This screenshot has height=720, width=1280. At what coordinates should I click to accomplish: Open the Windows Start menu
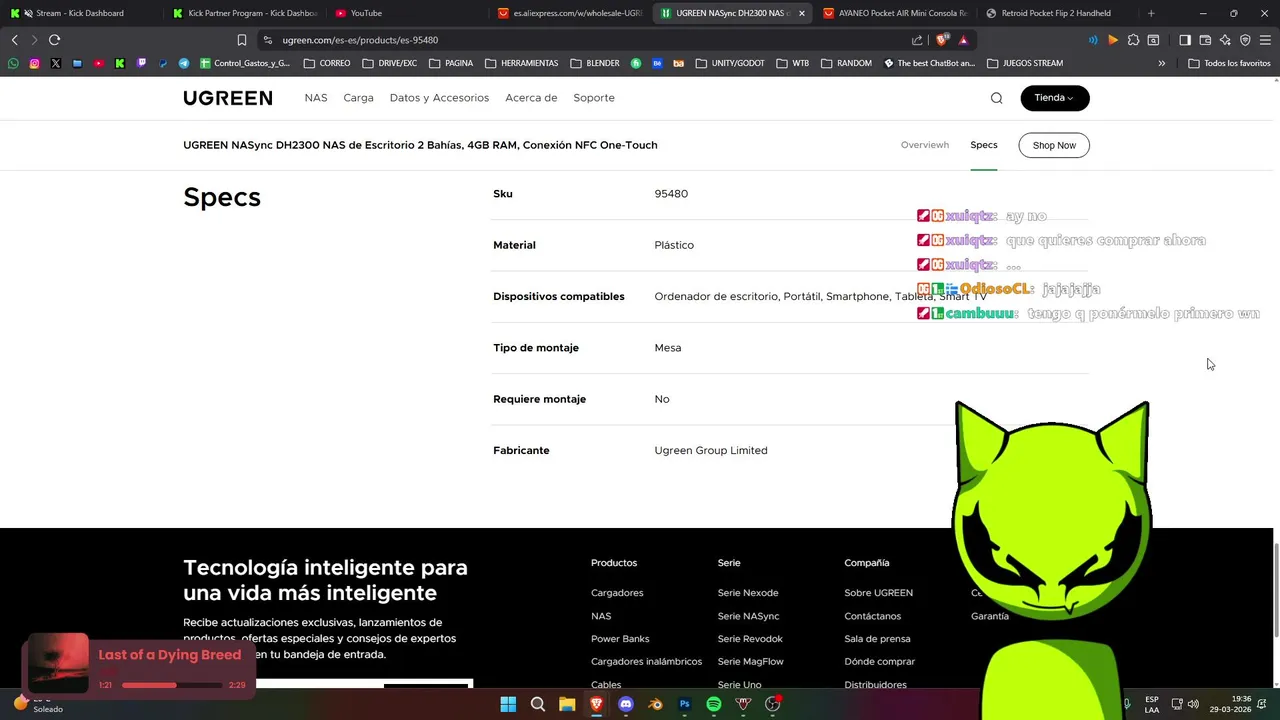[508, 704]
